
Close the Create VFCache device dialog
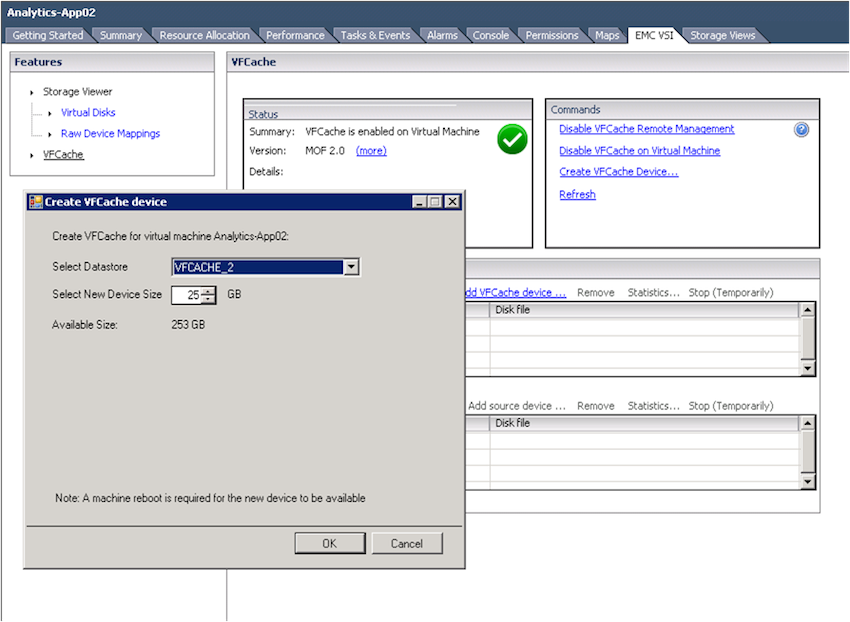(x=452, y=202)
